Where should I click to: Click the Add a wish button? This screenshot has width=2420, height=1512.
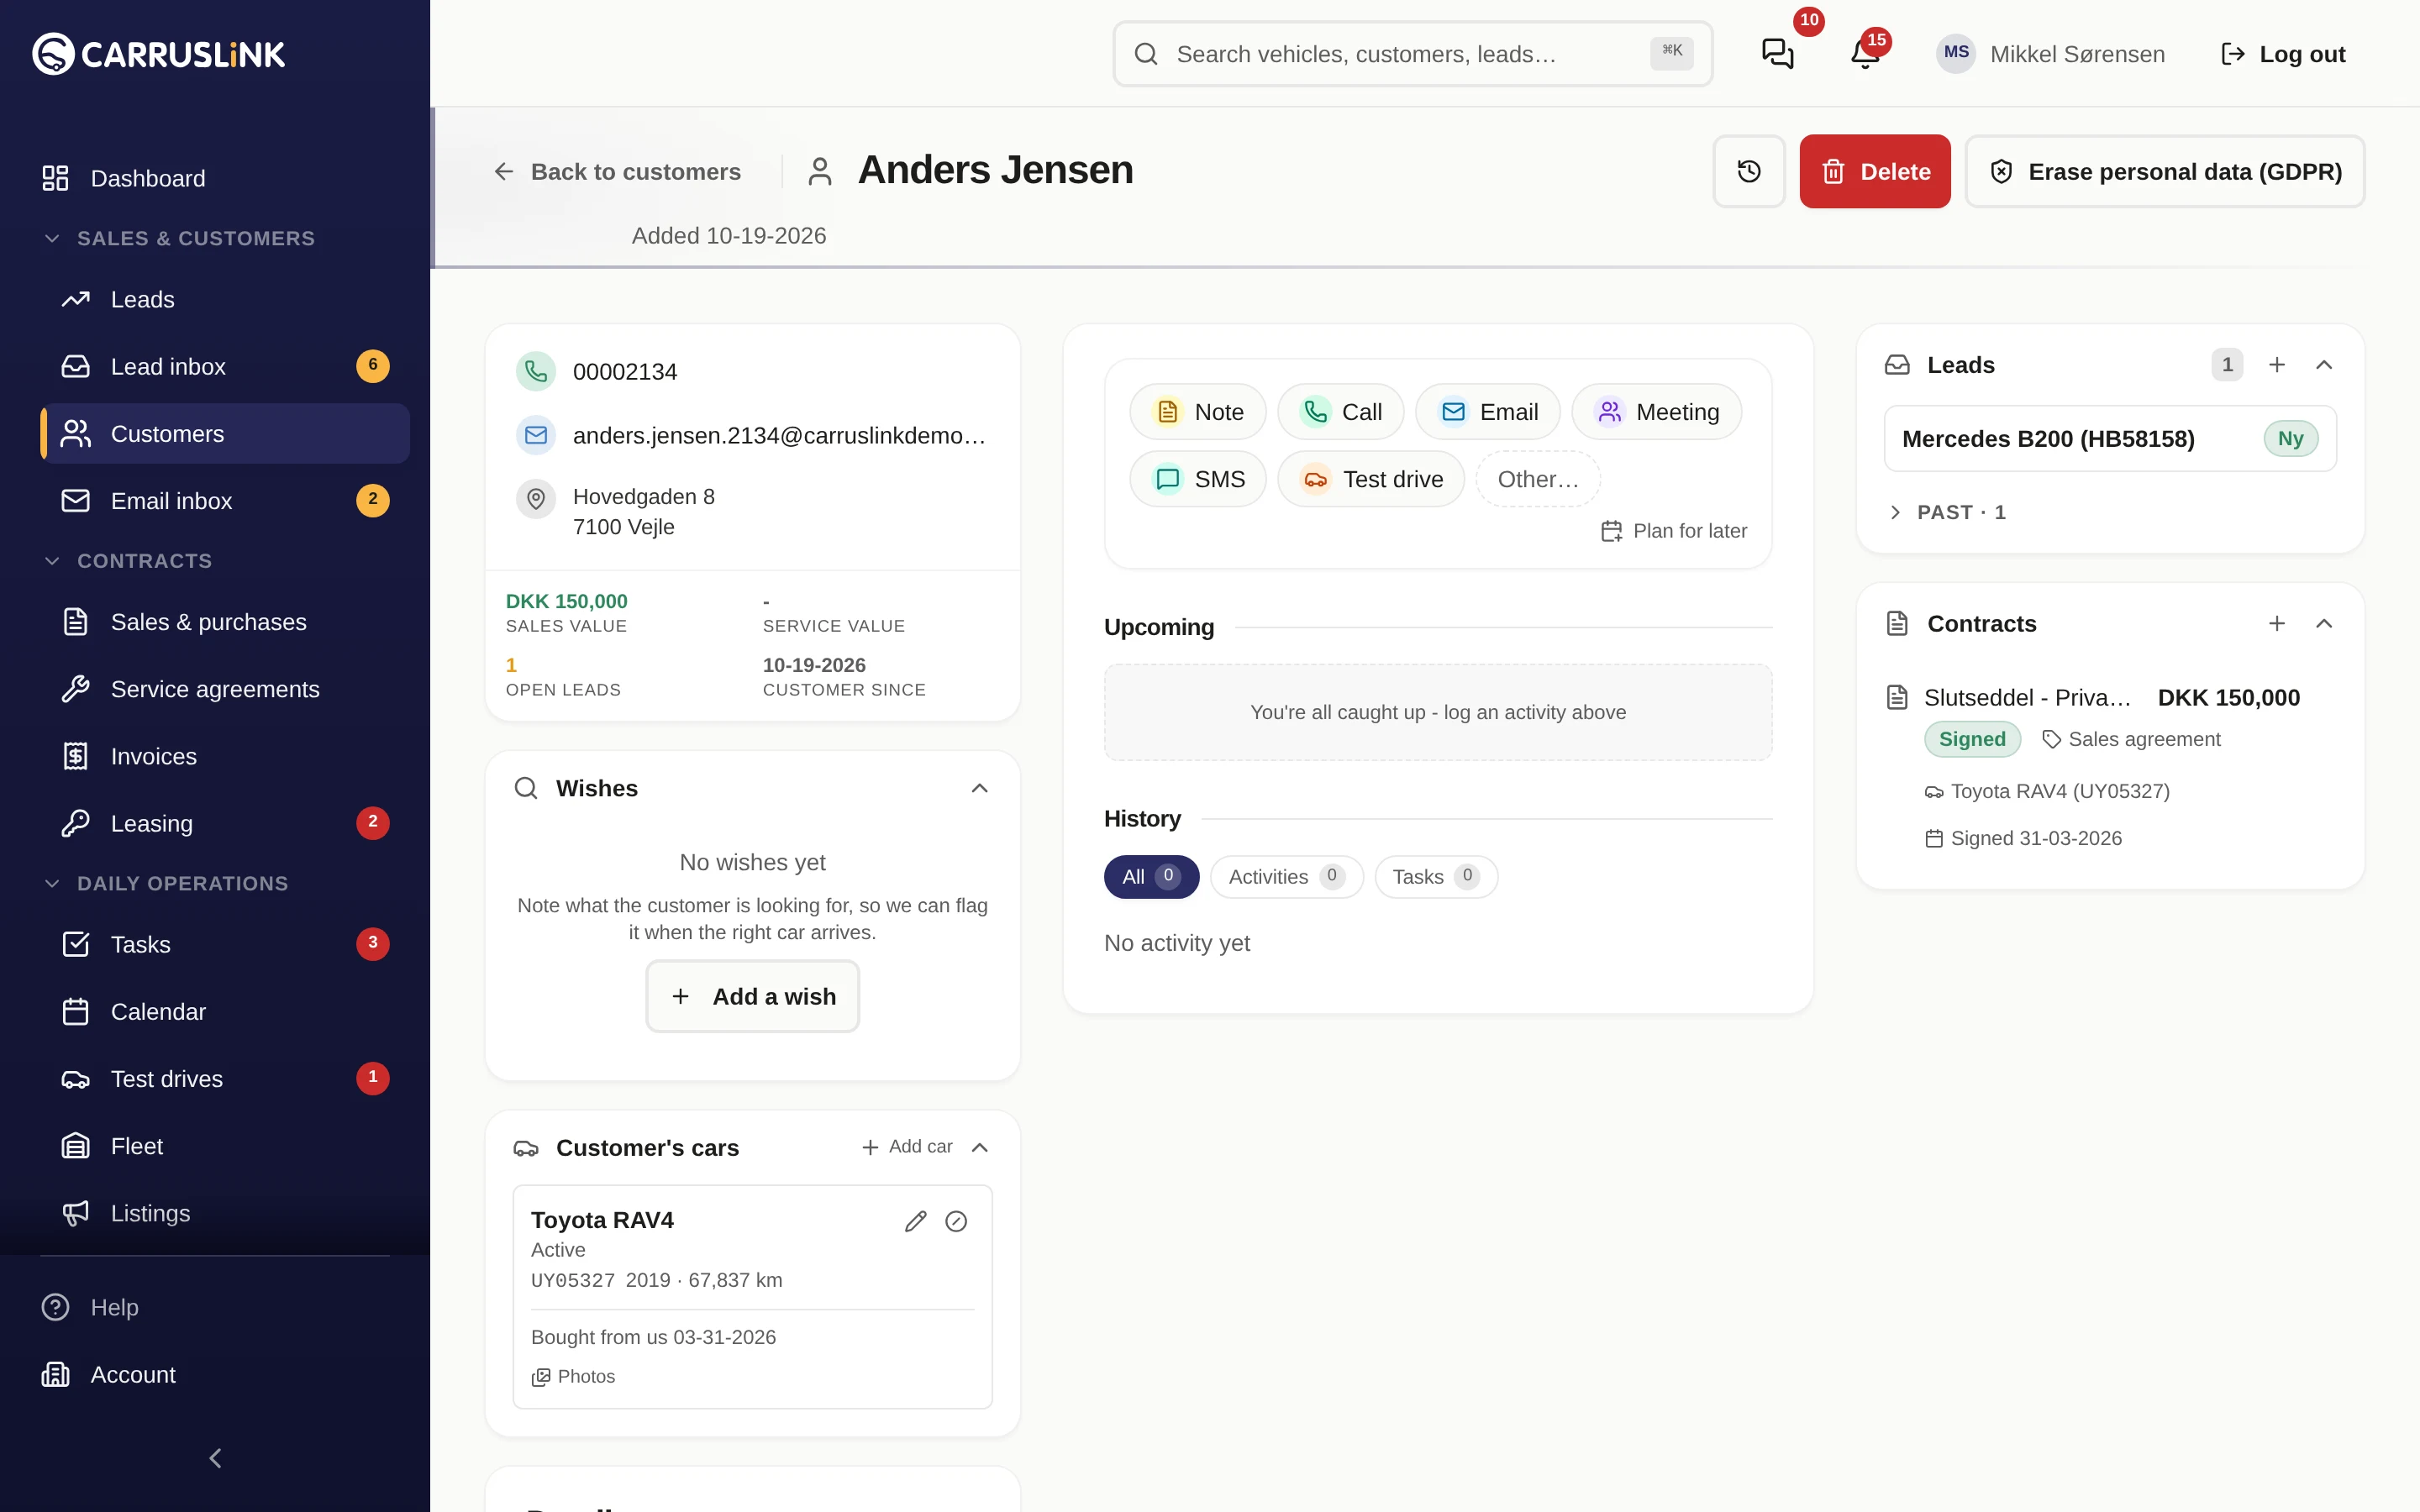click(x=753, y=997)
